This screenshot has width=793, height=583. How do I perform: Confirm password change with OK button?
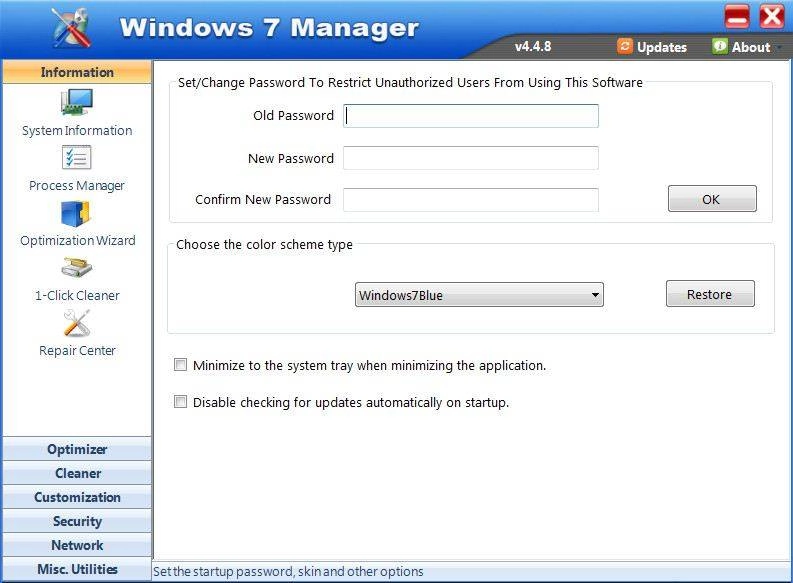tap(712, 199)
